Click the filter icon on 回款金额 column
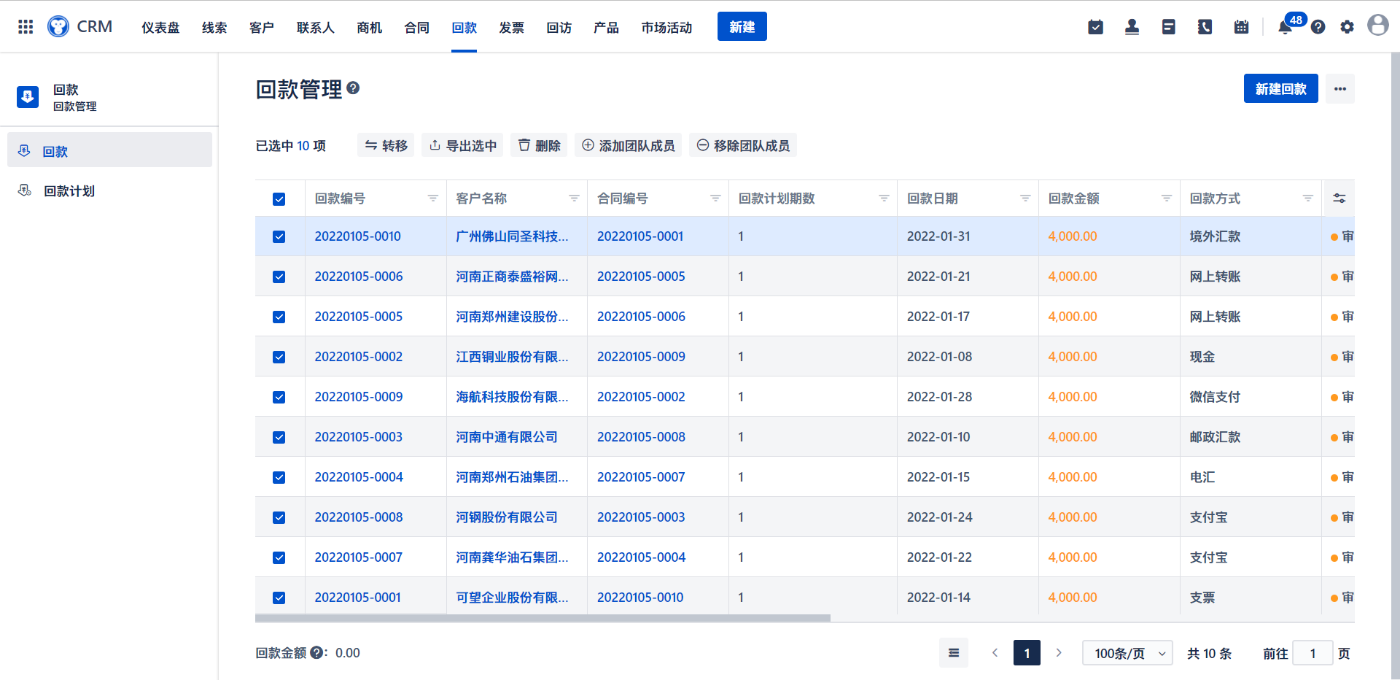The height and width of the screenshot is (680, 1400). pyautogui.click(x=1166, y=199)
